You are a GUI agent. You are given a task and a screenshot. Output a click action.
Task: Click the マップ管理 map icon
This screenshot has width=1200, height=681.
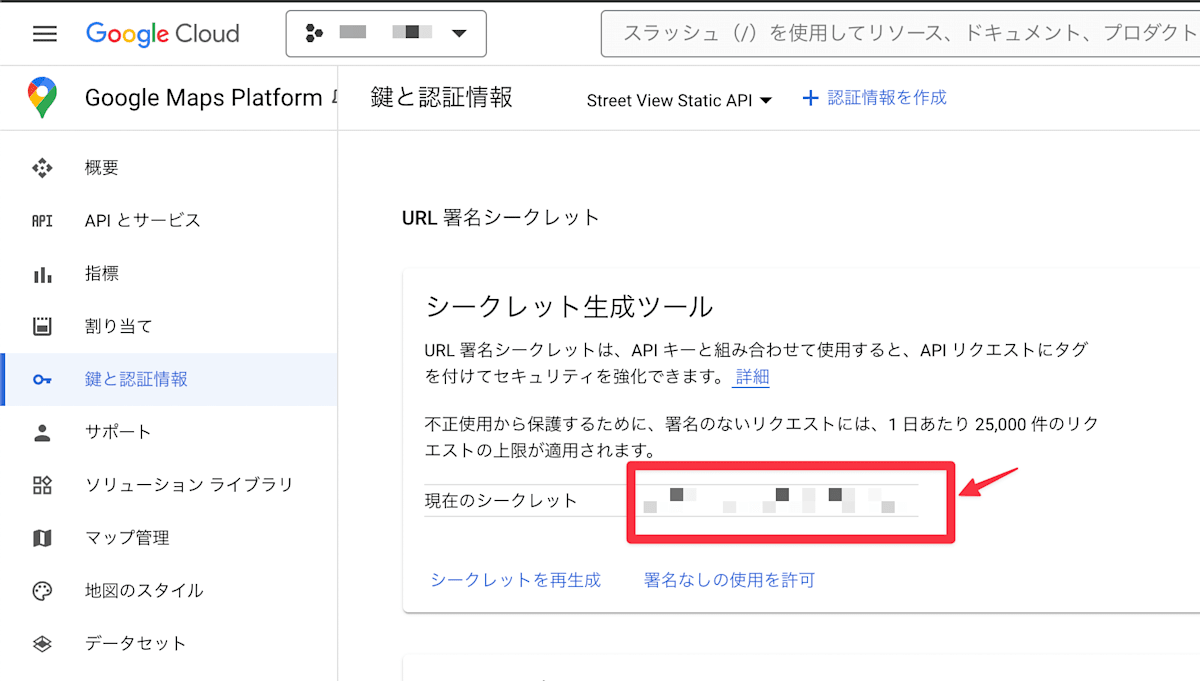pos(42,538)
